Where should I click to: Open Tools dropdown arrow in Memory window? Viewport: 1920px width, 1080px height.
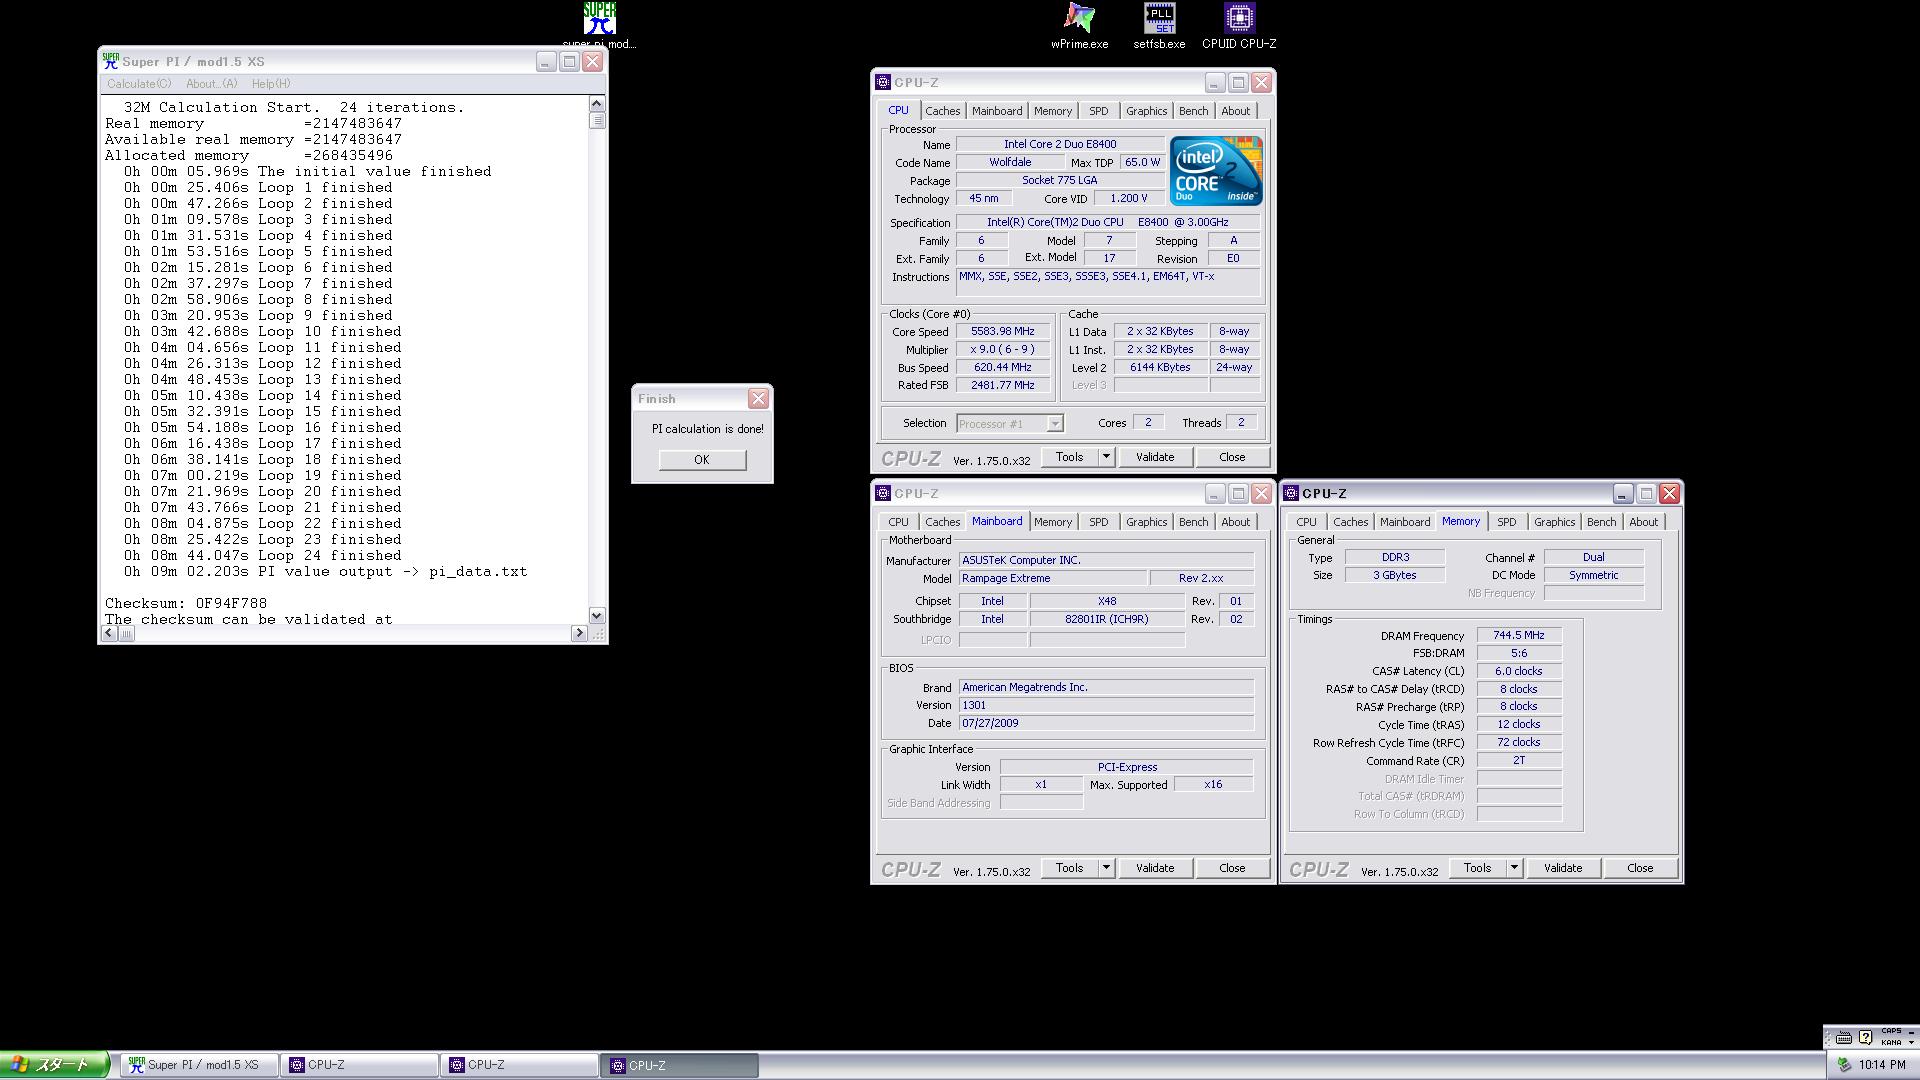pyautogui.click(x=1514, y=868)
